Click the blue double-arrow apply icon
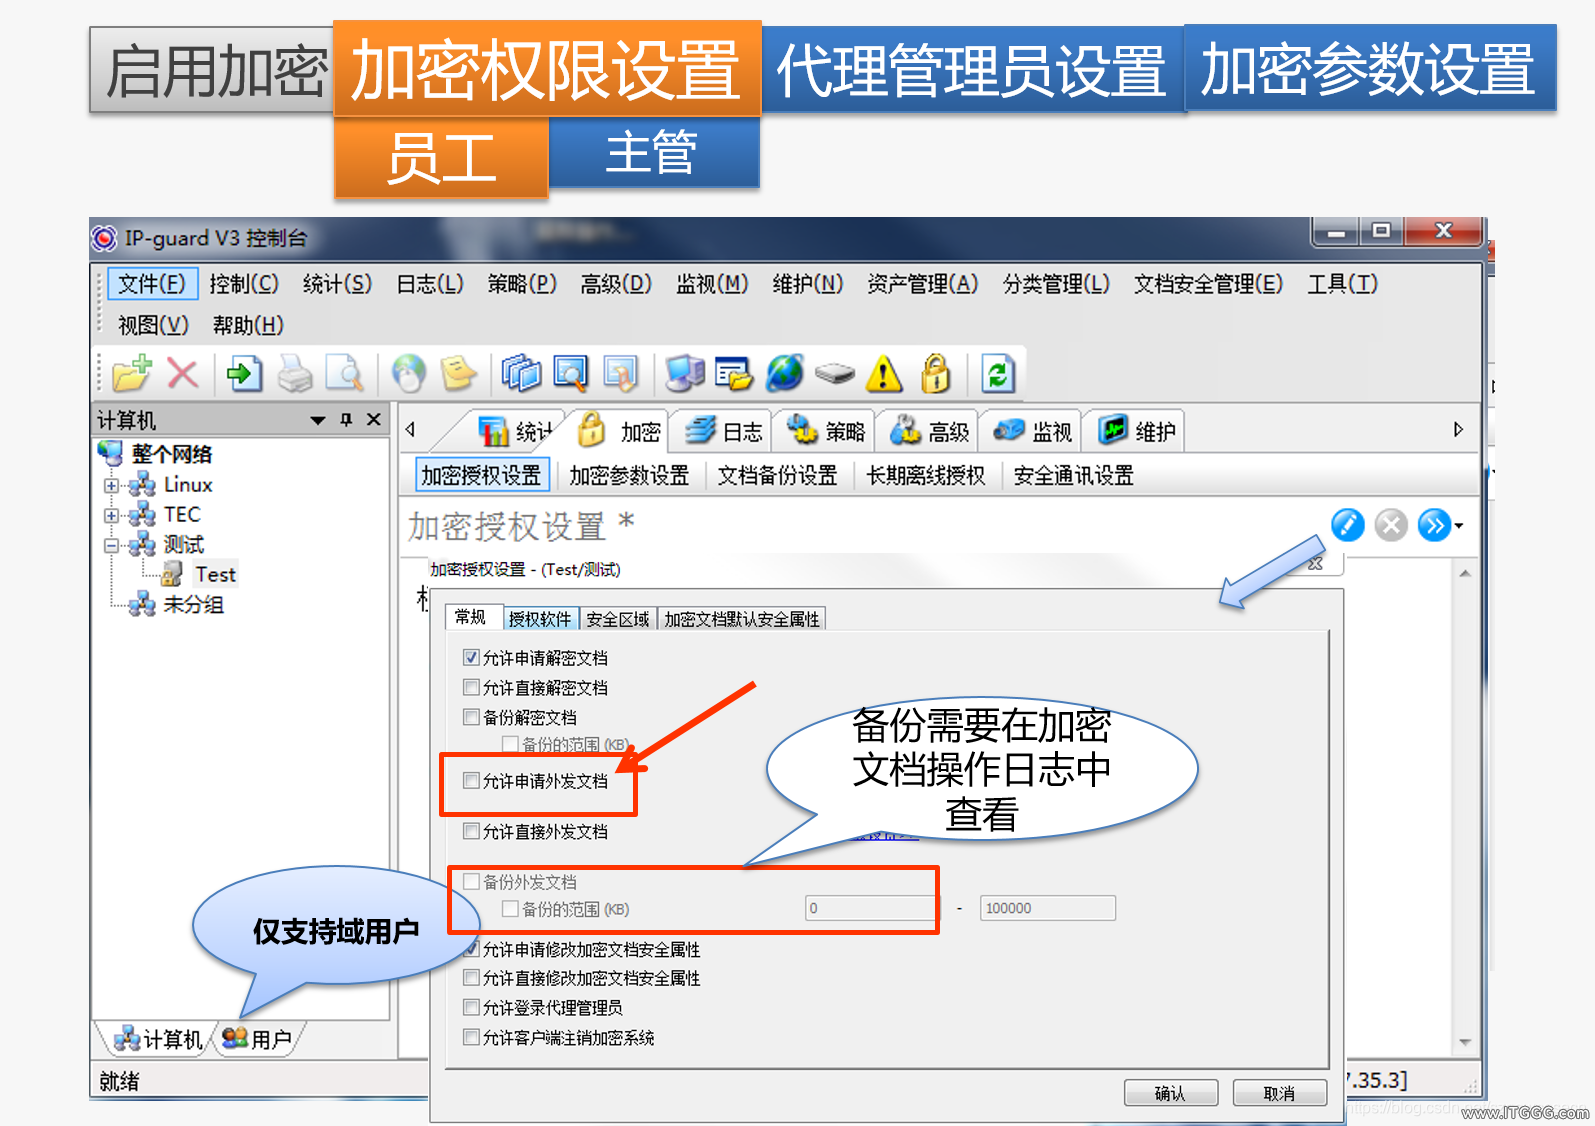The width and height of the screenshot is (1595, 1126). (1434, 525)
